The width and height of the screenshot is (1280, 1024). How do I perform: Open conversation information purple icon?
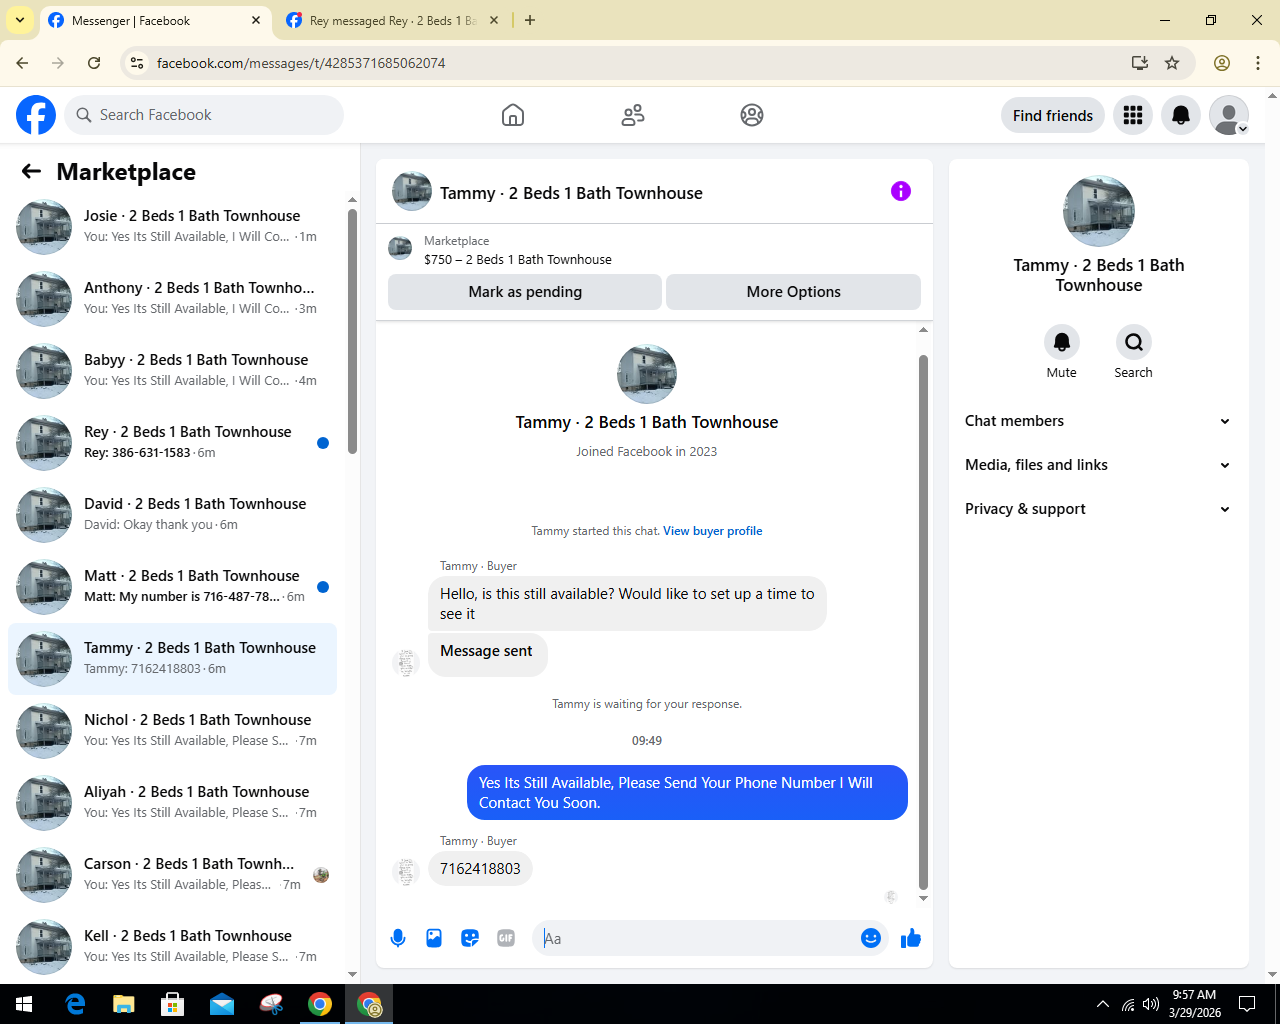901,191
